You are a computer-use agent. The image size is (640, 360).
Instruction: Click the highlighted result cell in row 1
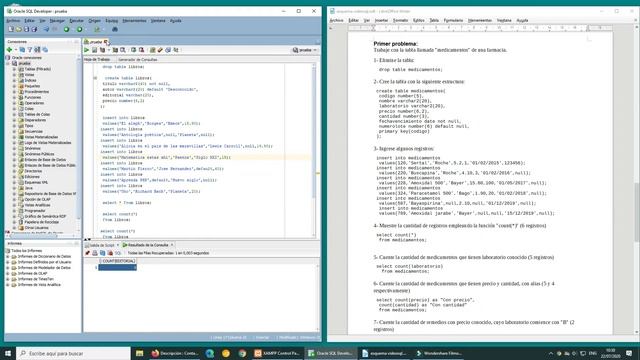coord(118,267)
